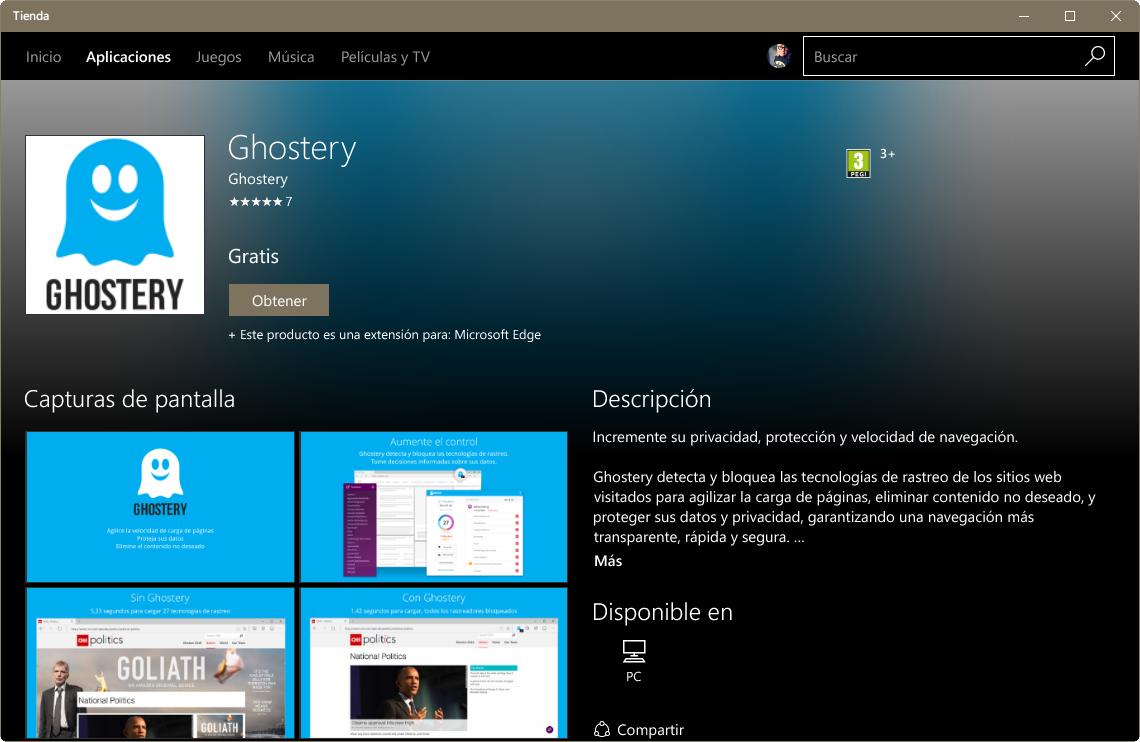Select the Inicio menu item
The height and width of the screenshot is (742, 1140).
tap(43, 57)
